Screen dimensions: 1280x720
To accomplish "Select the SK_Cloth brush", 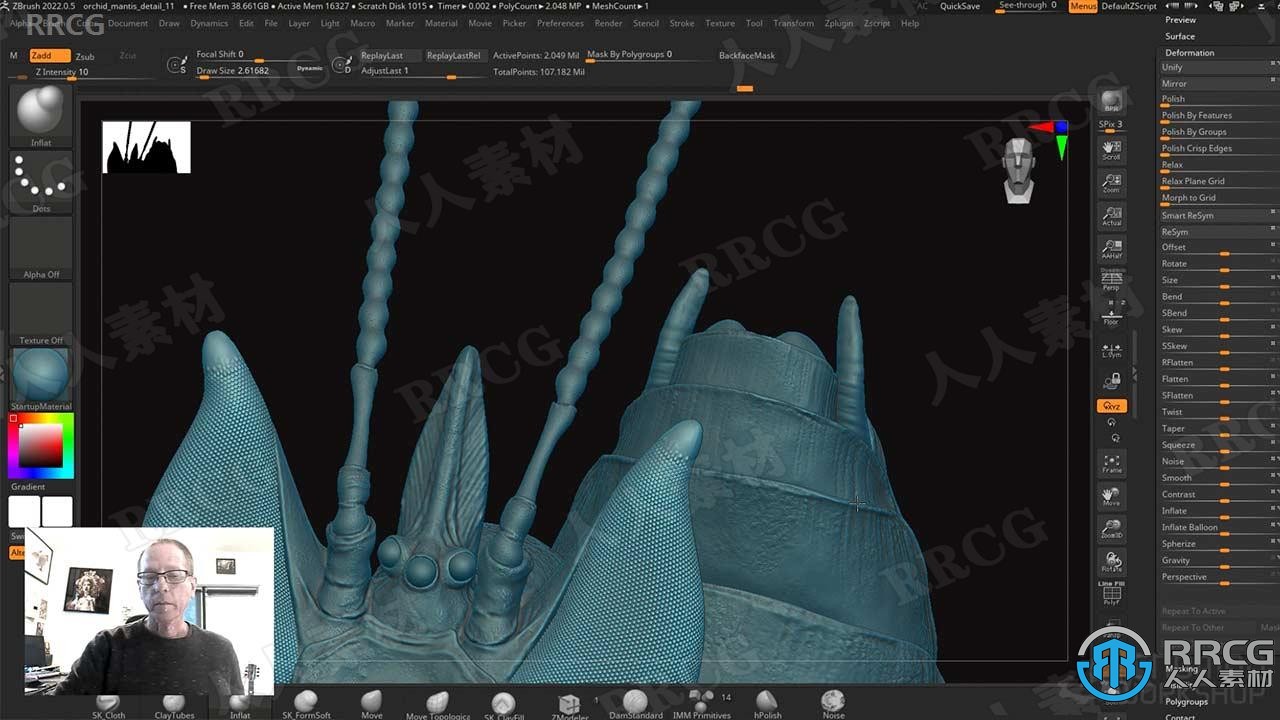I will coord(108,706).
